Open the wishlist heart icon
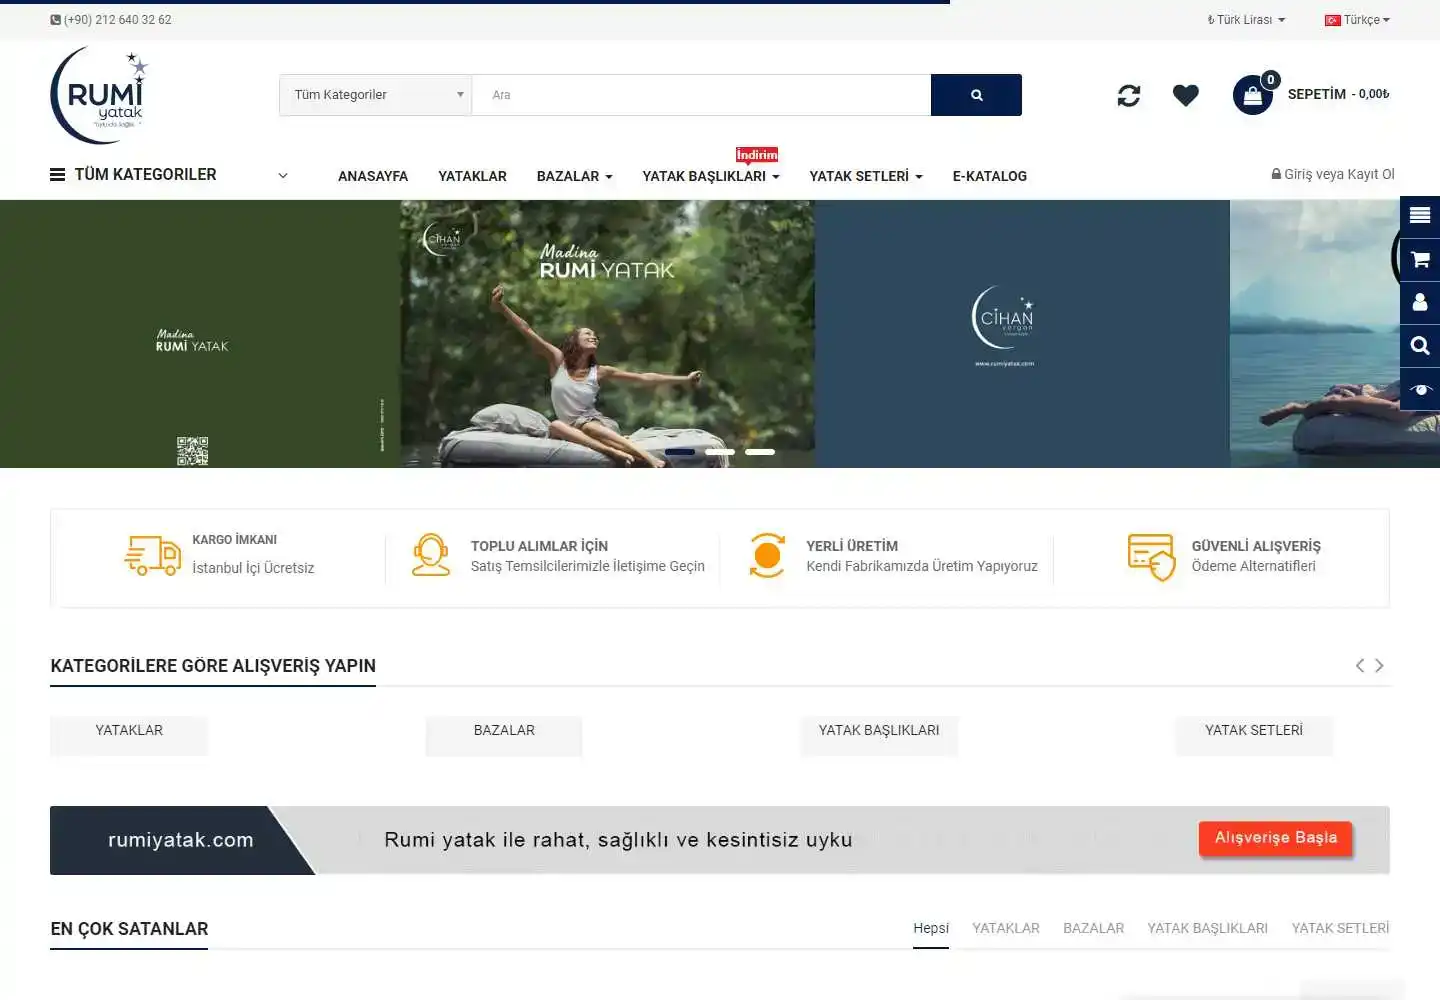This screenshot has width=1440, height=1000. 1186,95
